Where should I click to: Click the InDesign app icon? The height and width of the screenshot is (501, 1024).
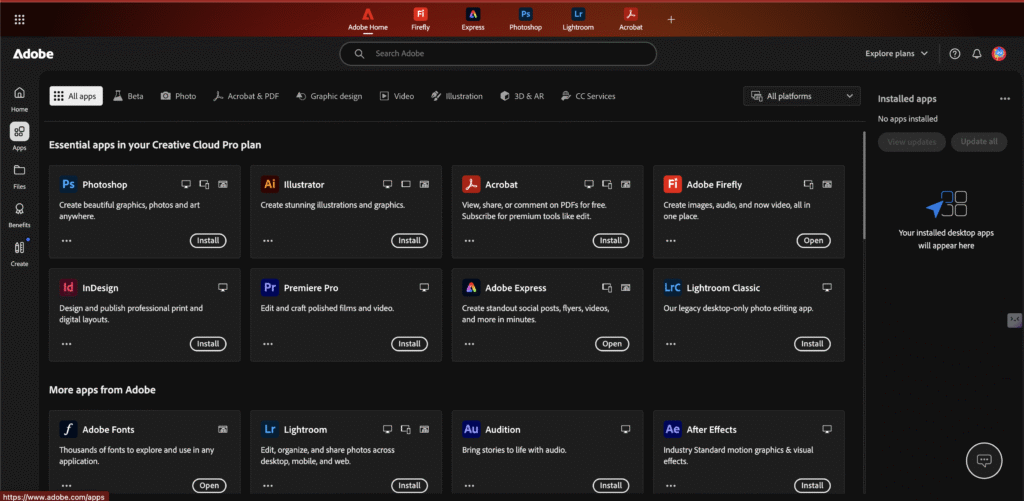68,287
